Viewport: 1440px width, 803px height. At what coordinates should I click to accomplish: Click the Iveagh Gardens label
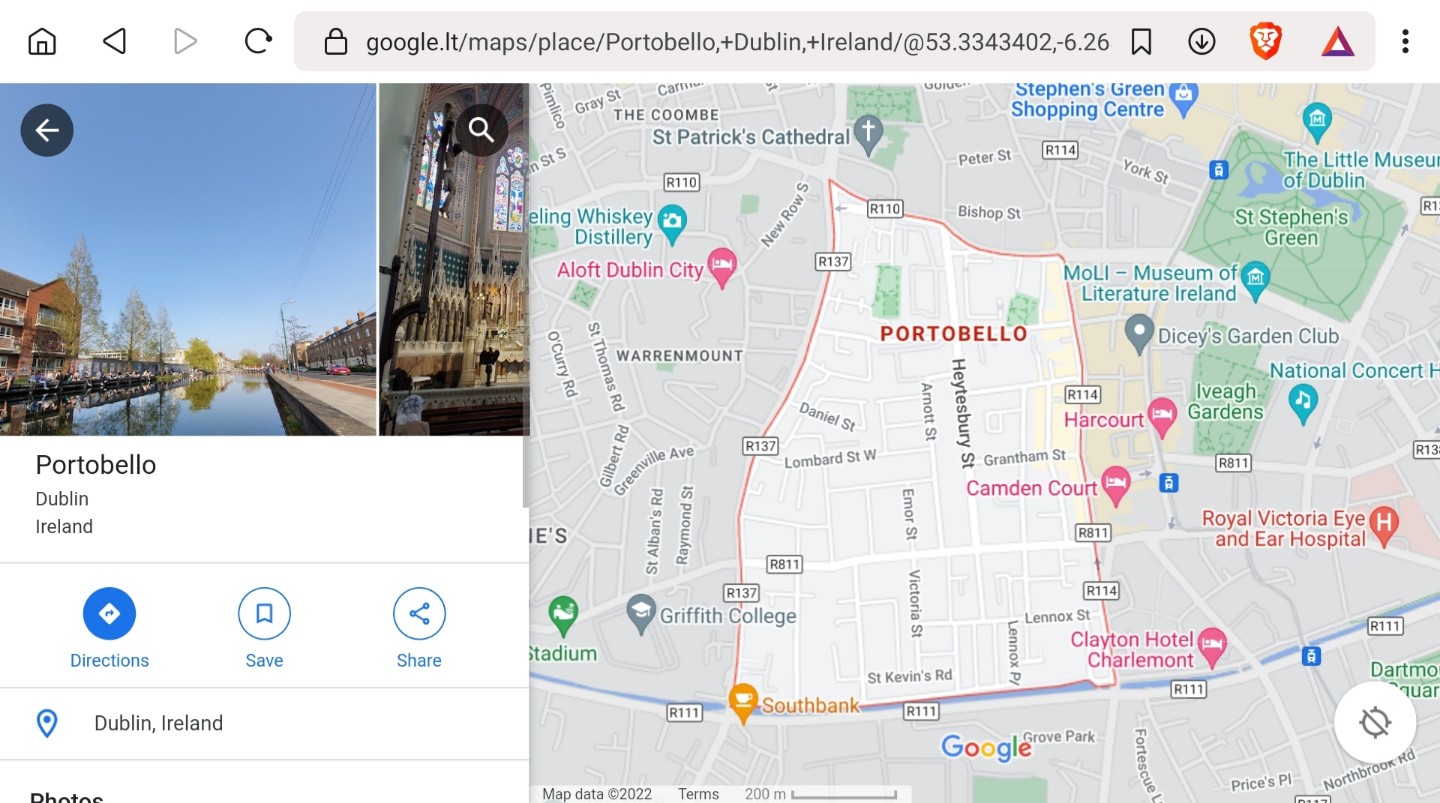coord(1226,401)
